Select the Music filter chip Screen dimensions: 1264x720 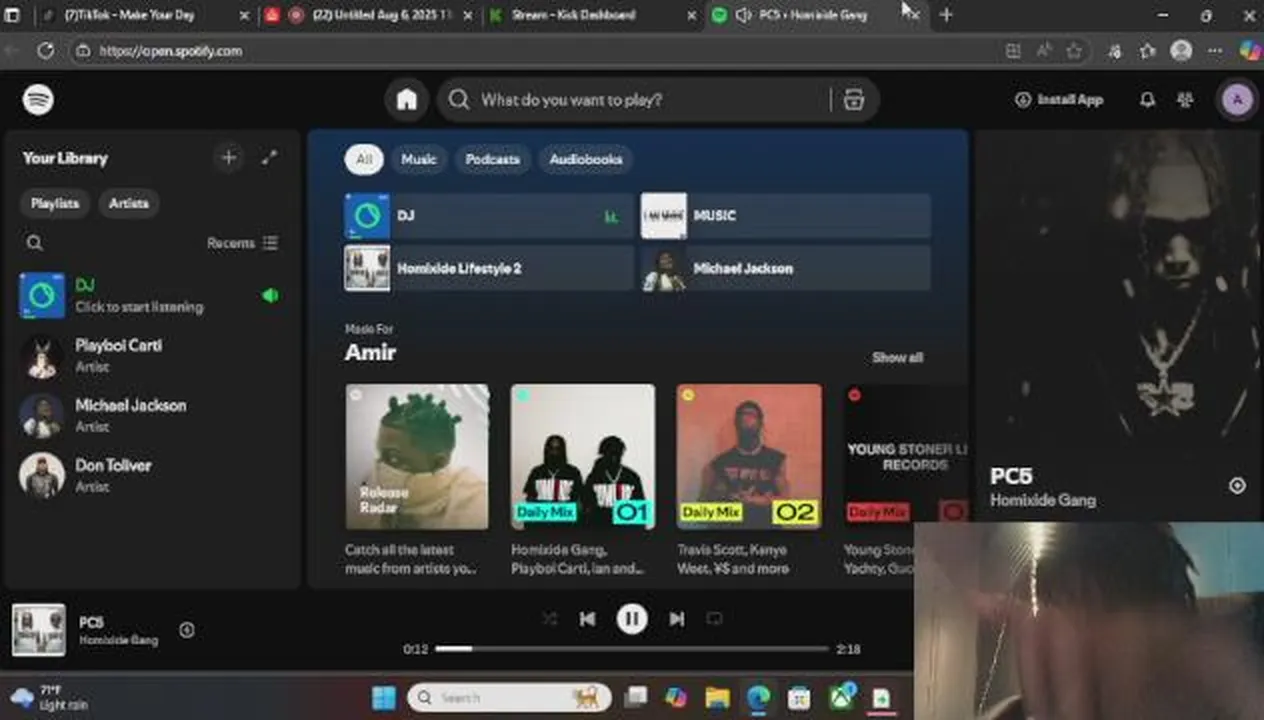coord(419,159)
